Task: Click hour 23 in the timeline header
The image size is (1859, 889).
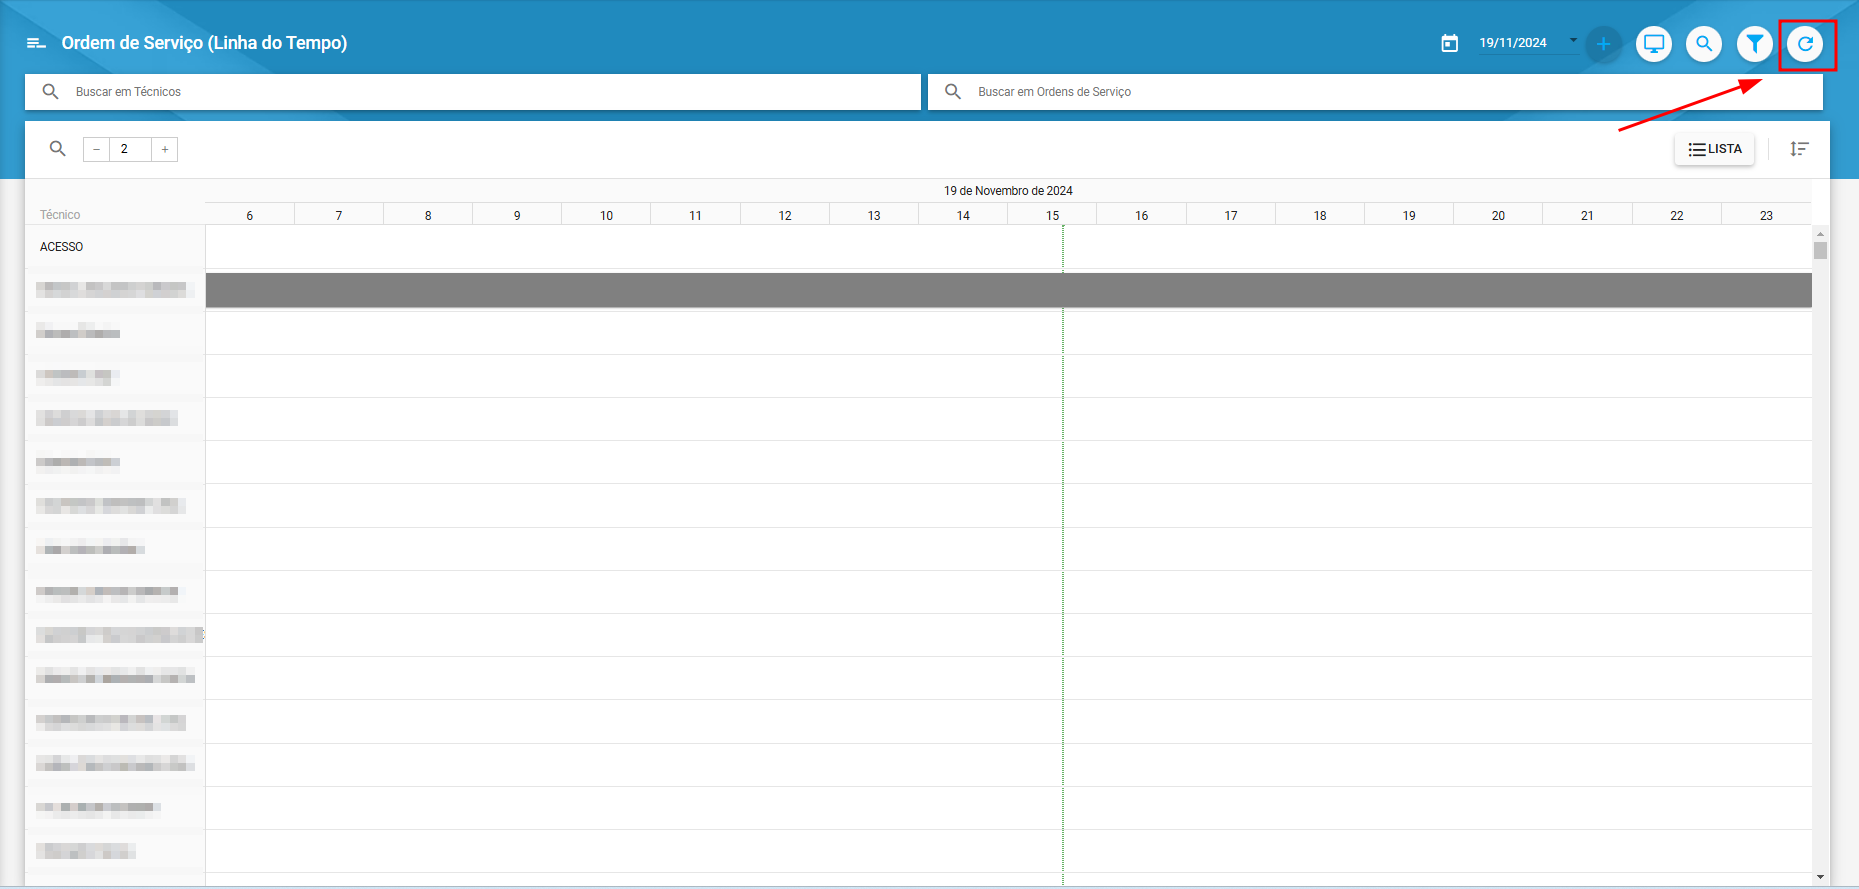Action: click(x=1766, y=215)
